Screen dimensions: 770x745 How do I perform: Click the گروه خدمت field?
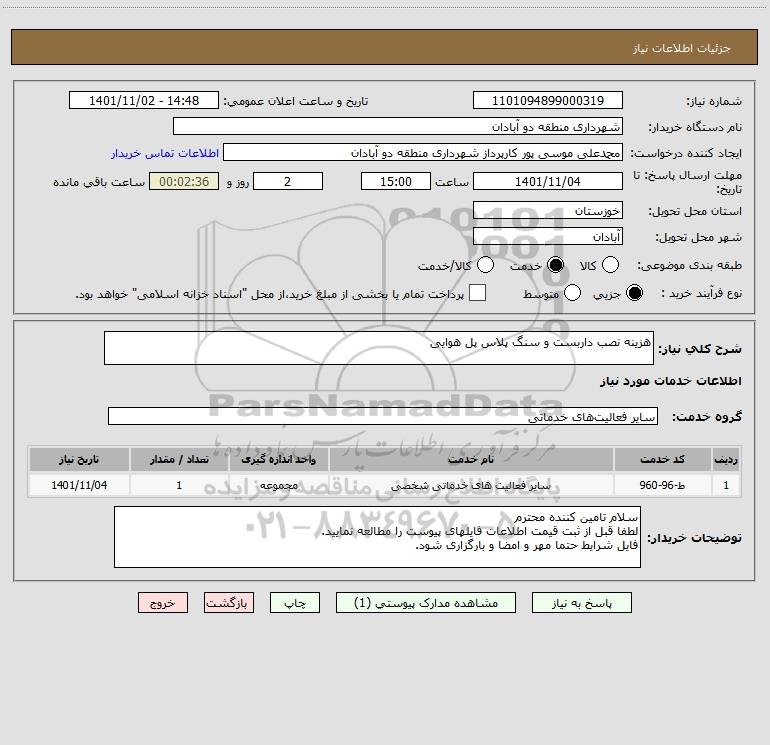383,416
